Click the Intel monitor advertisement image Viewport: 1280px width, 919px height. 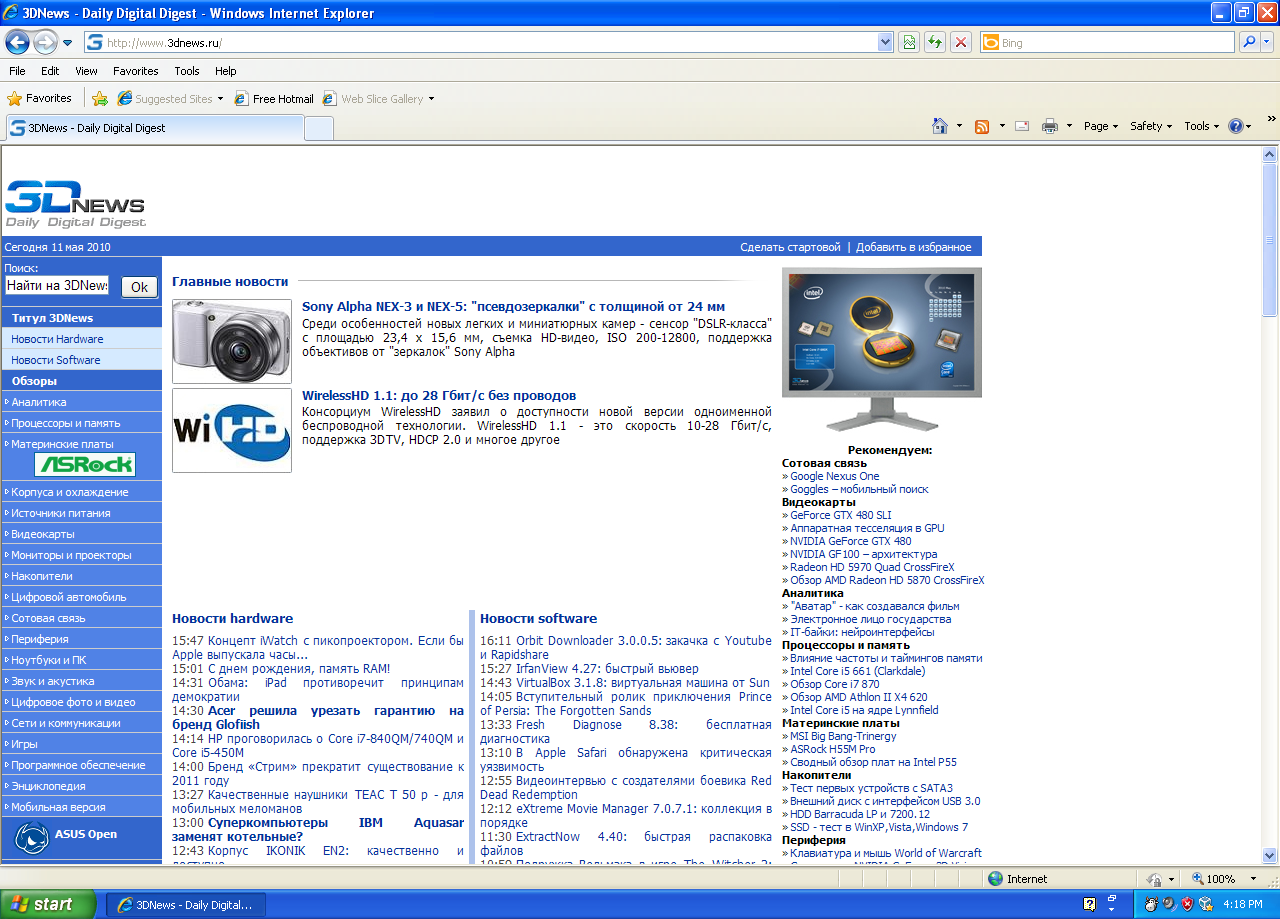tap(882, 350)
